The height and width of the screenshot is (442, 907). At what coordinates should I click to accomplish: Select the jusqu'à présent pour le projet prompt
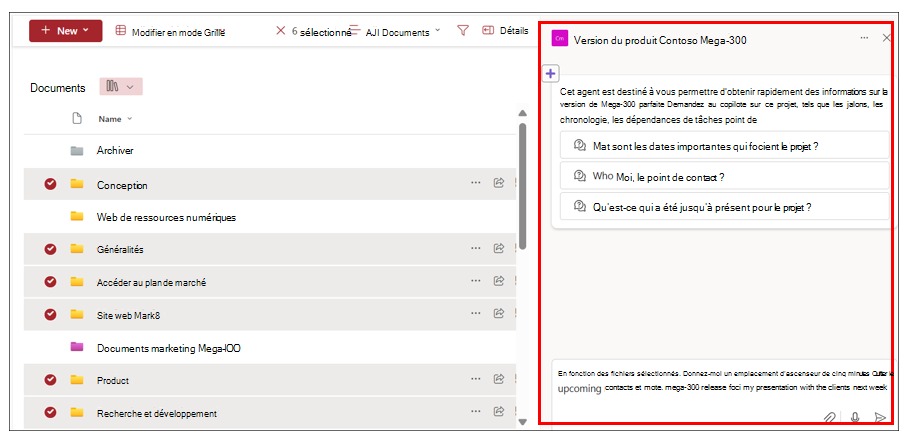click(x=724, y=207)
